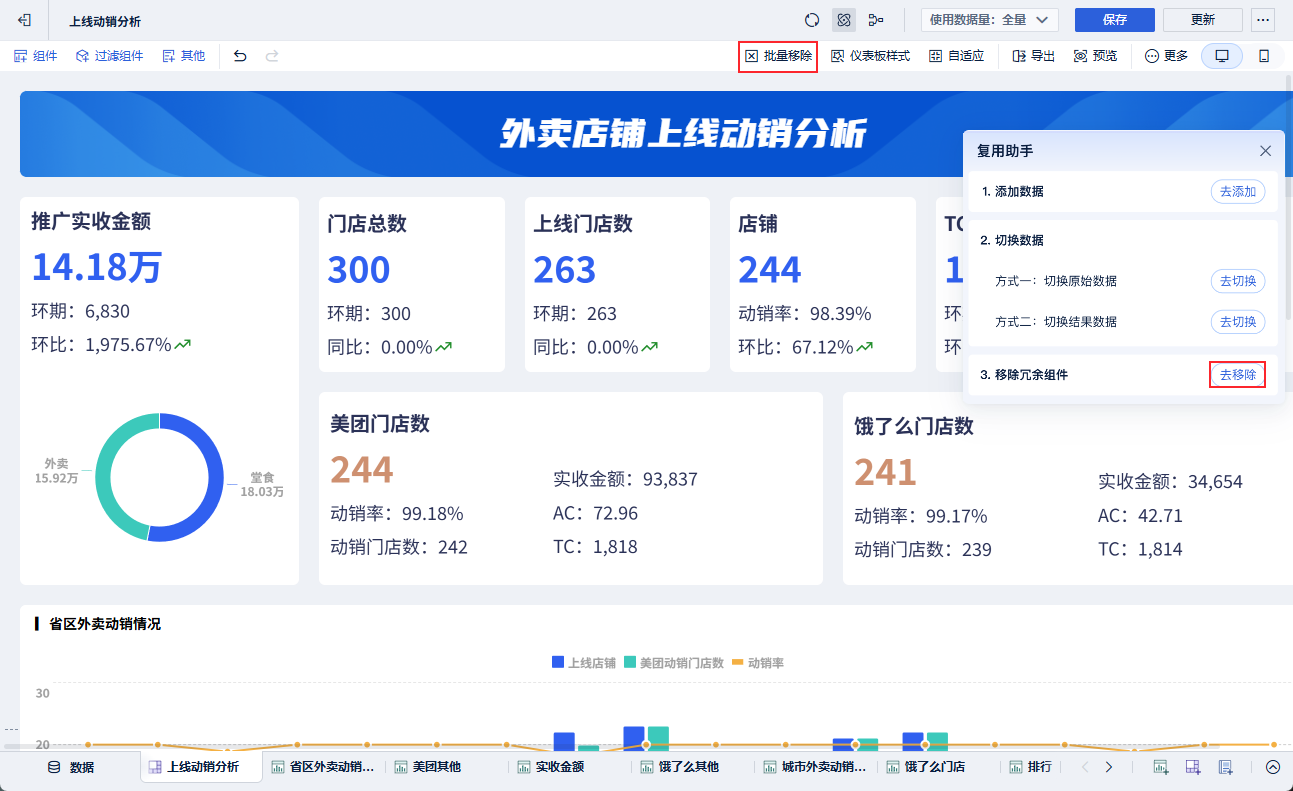Click 去添加 for 添加数据
This screenshot has height=791, width=1293.
1237,191
